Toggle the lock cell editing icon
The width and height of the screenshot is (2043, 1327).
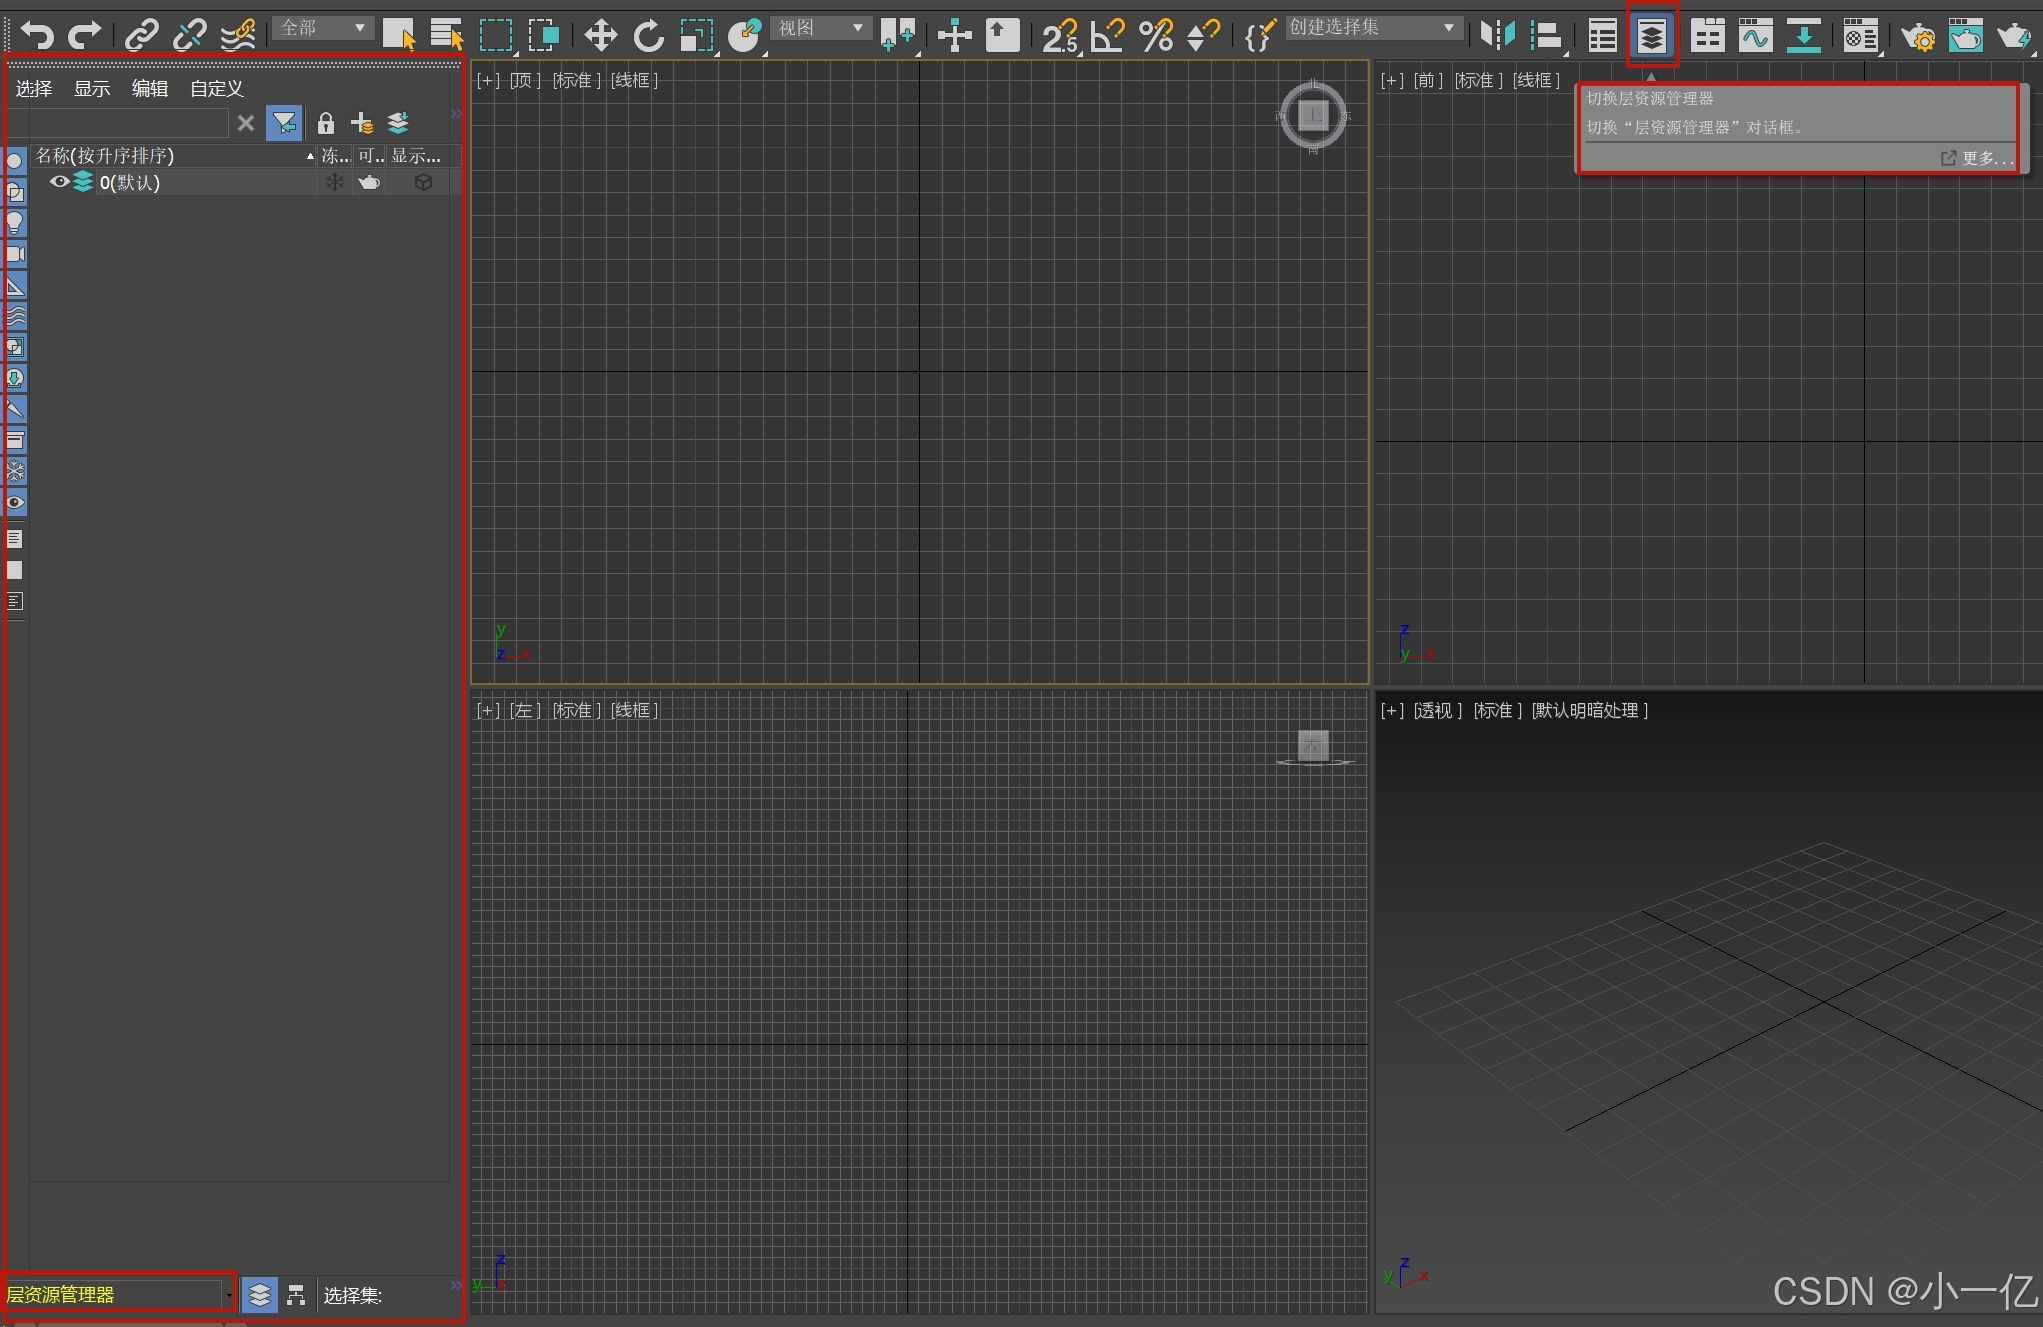click(x=325, y=123)
